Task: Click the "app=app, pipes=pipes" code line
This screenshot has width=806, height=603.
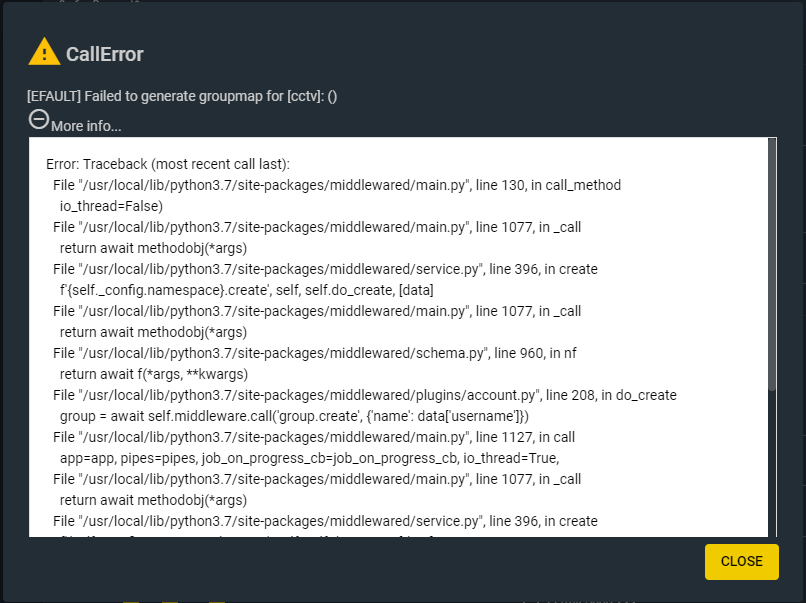Action: coord(309,459)
